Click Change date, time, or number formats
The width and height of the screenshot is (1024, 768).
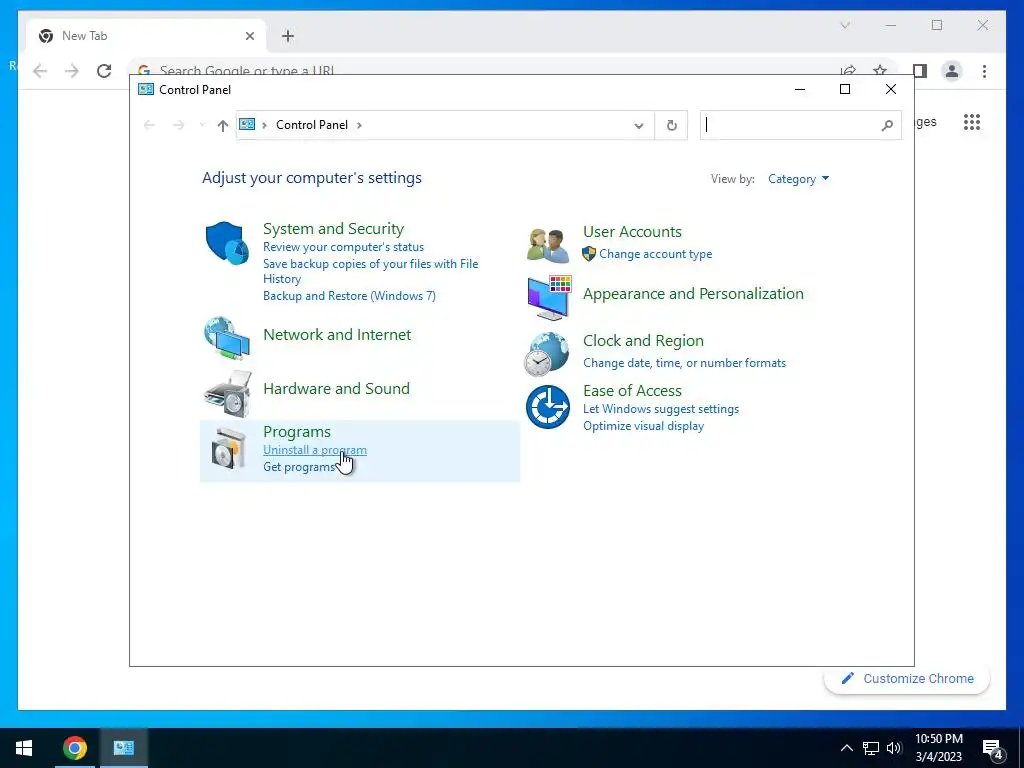[x=684, y=363]
